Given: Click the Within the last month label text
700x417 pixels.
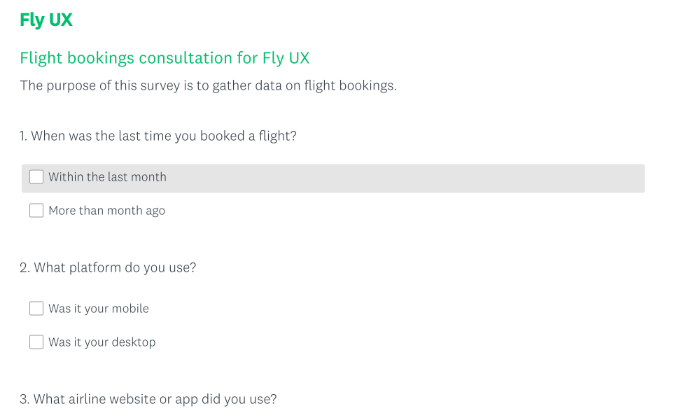Looking at the screenshot, I should tap(107, 177).
